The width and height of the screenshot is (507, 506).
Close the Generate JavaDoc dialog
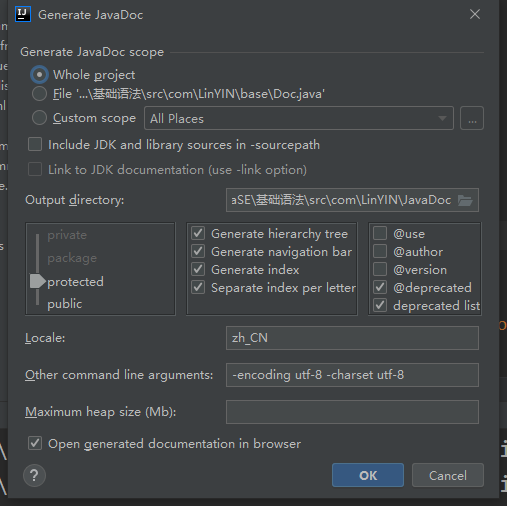[x=475, y=14]
